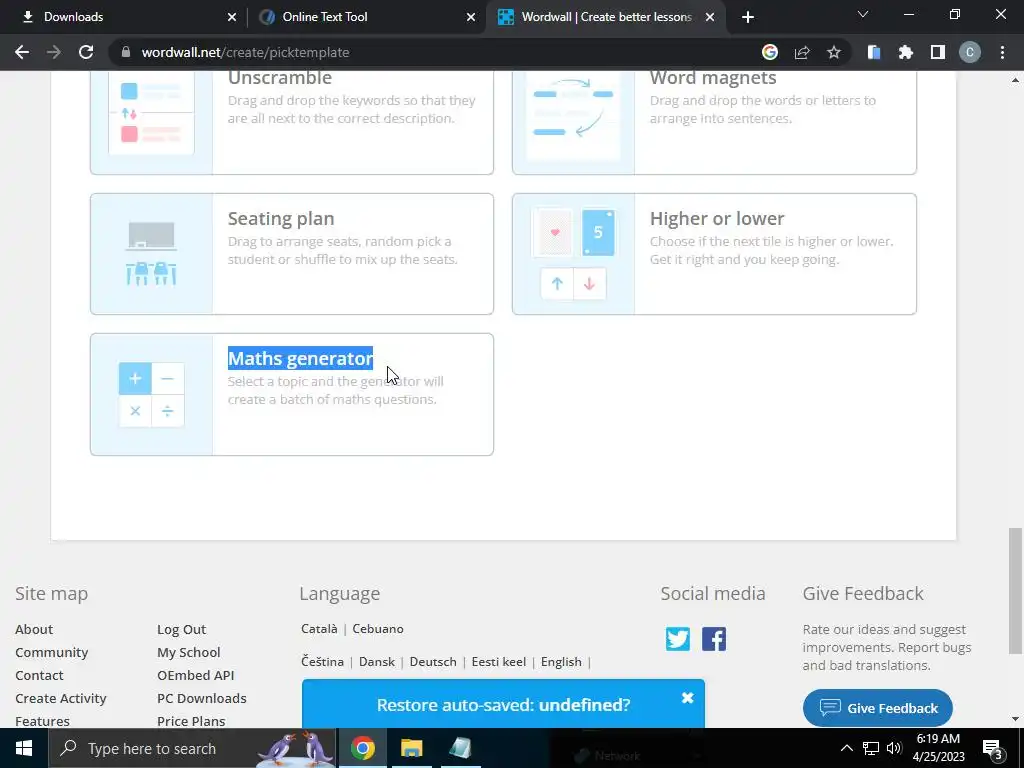
Task: Reload the Wordwall page
Action: point(86,52)
